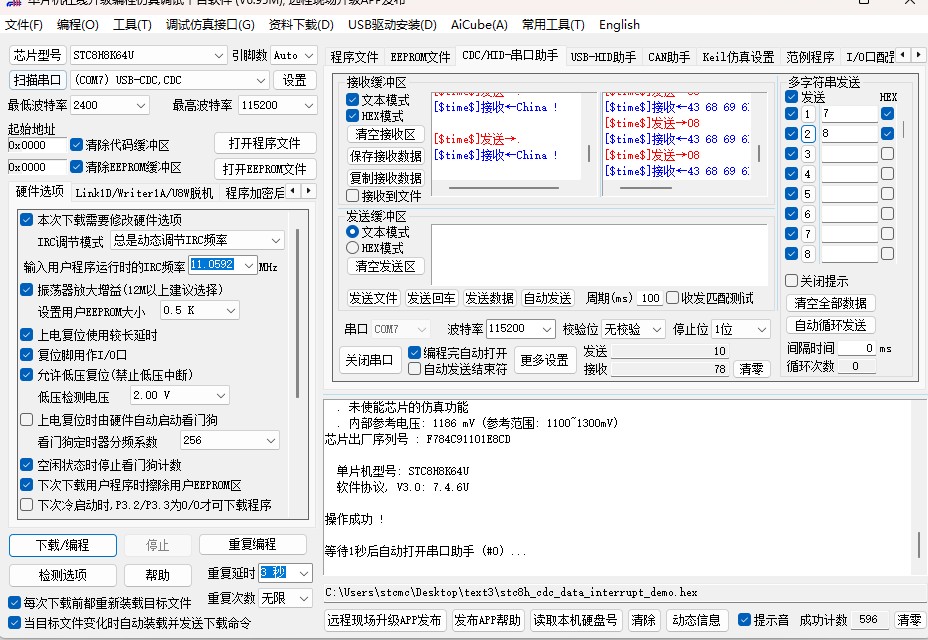
Task: Expand the 低压检测电压 2.00 V dropdown
Action: pyautogui.click(x=221, y=395)
